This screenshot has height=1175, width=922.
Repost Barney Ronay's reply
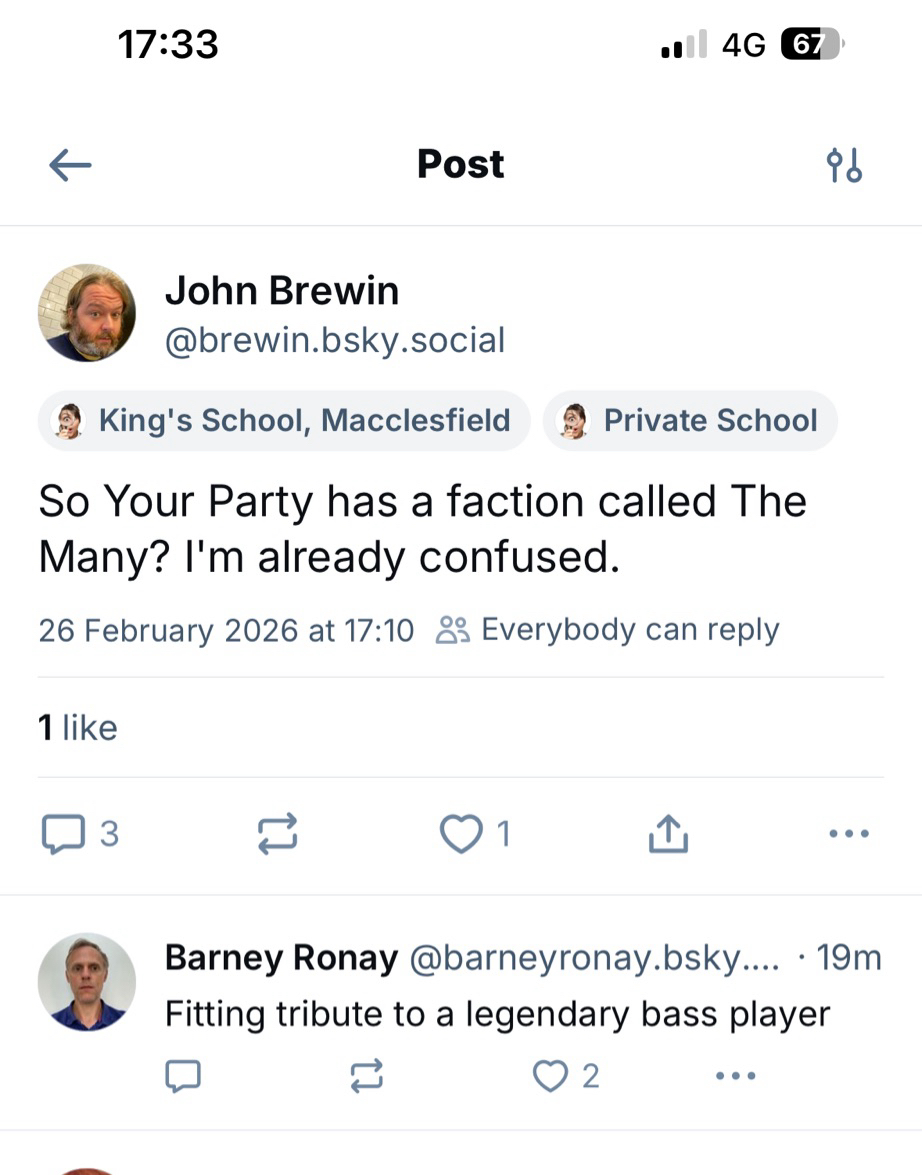[x=366, y=1076]
